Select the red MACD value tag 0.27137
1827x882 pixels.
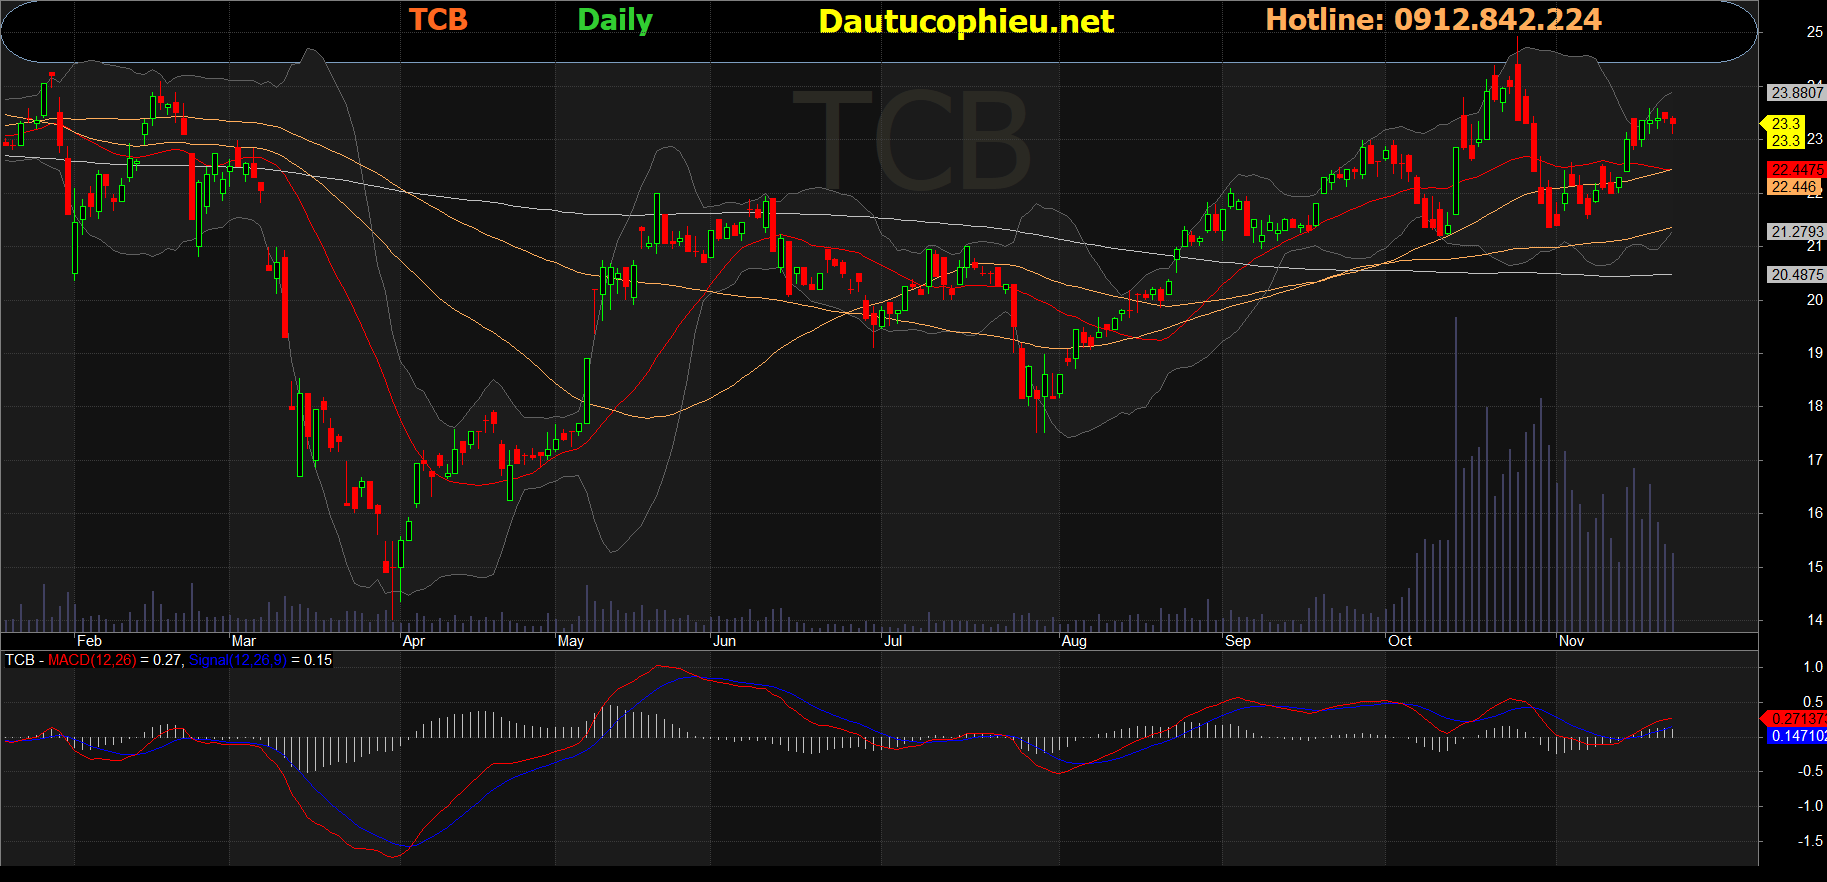(x=1796, y=719)
